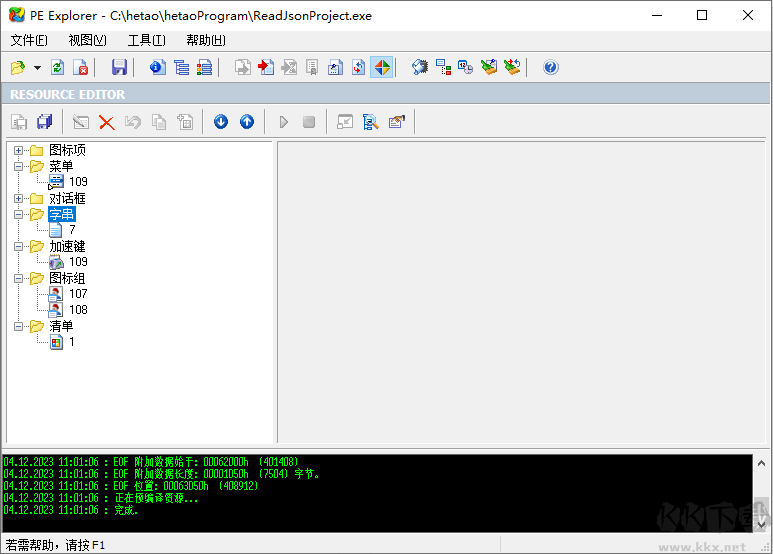773x554 pixels.
Task: Expand the 图标项 folder node
Action: 19,150
